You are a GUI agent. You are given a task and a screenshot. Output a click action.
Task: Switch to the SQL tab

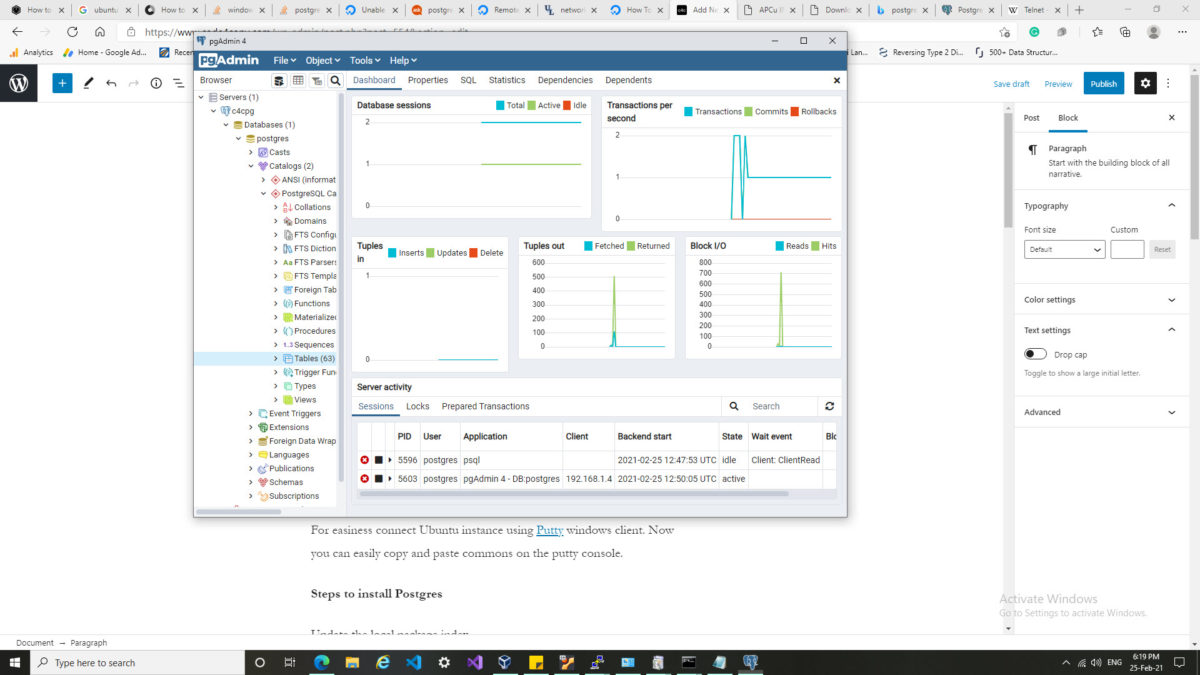click(468, 80)
